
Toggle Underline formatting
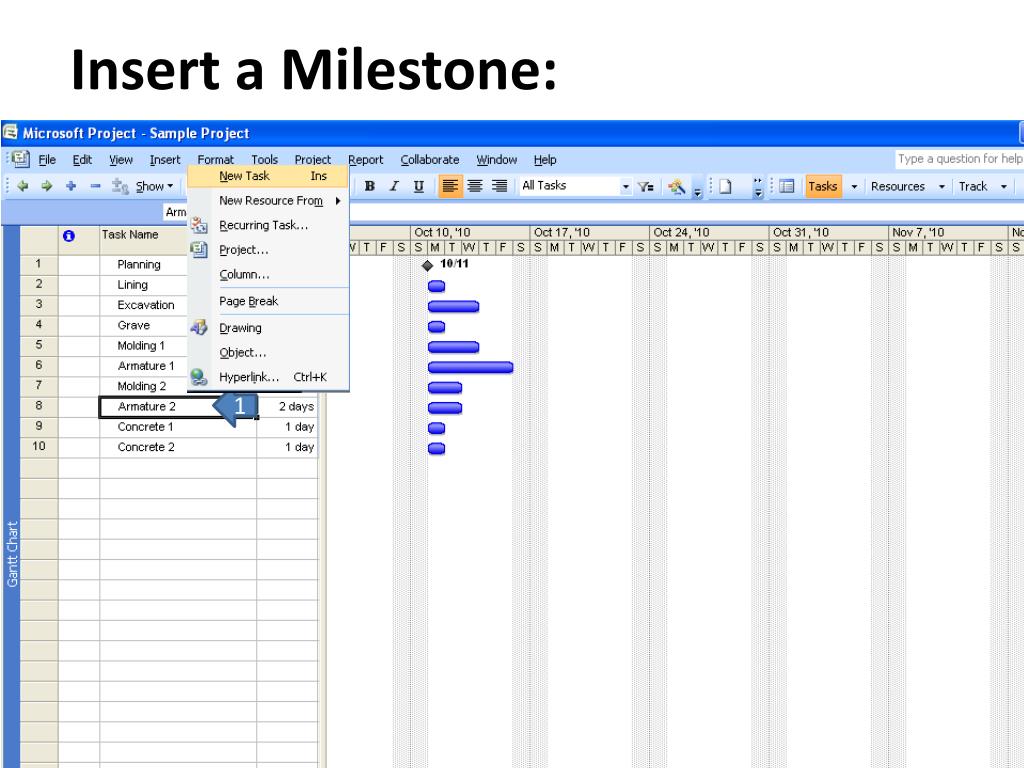coord(419,186)
